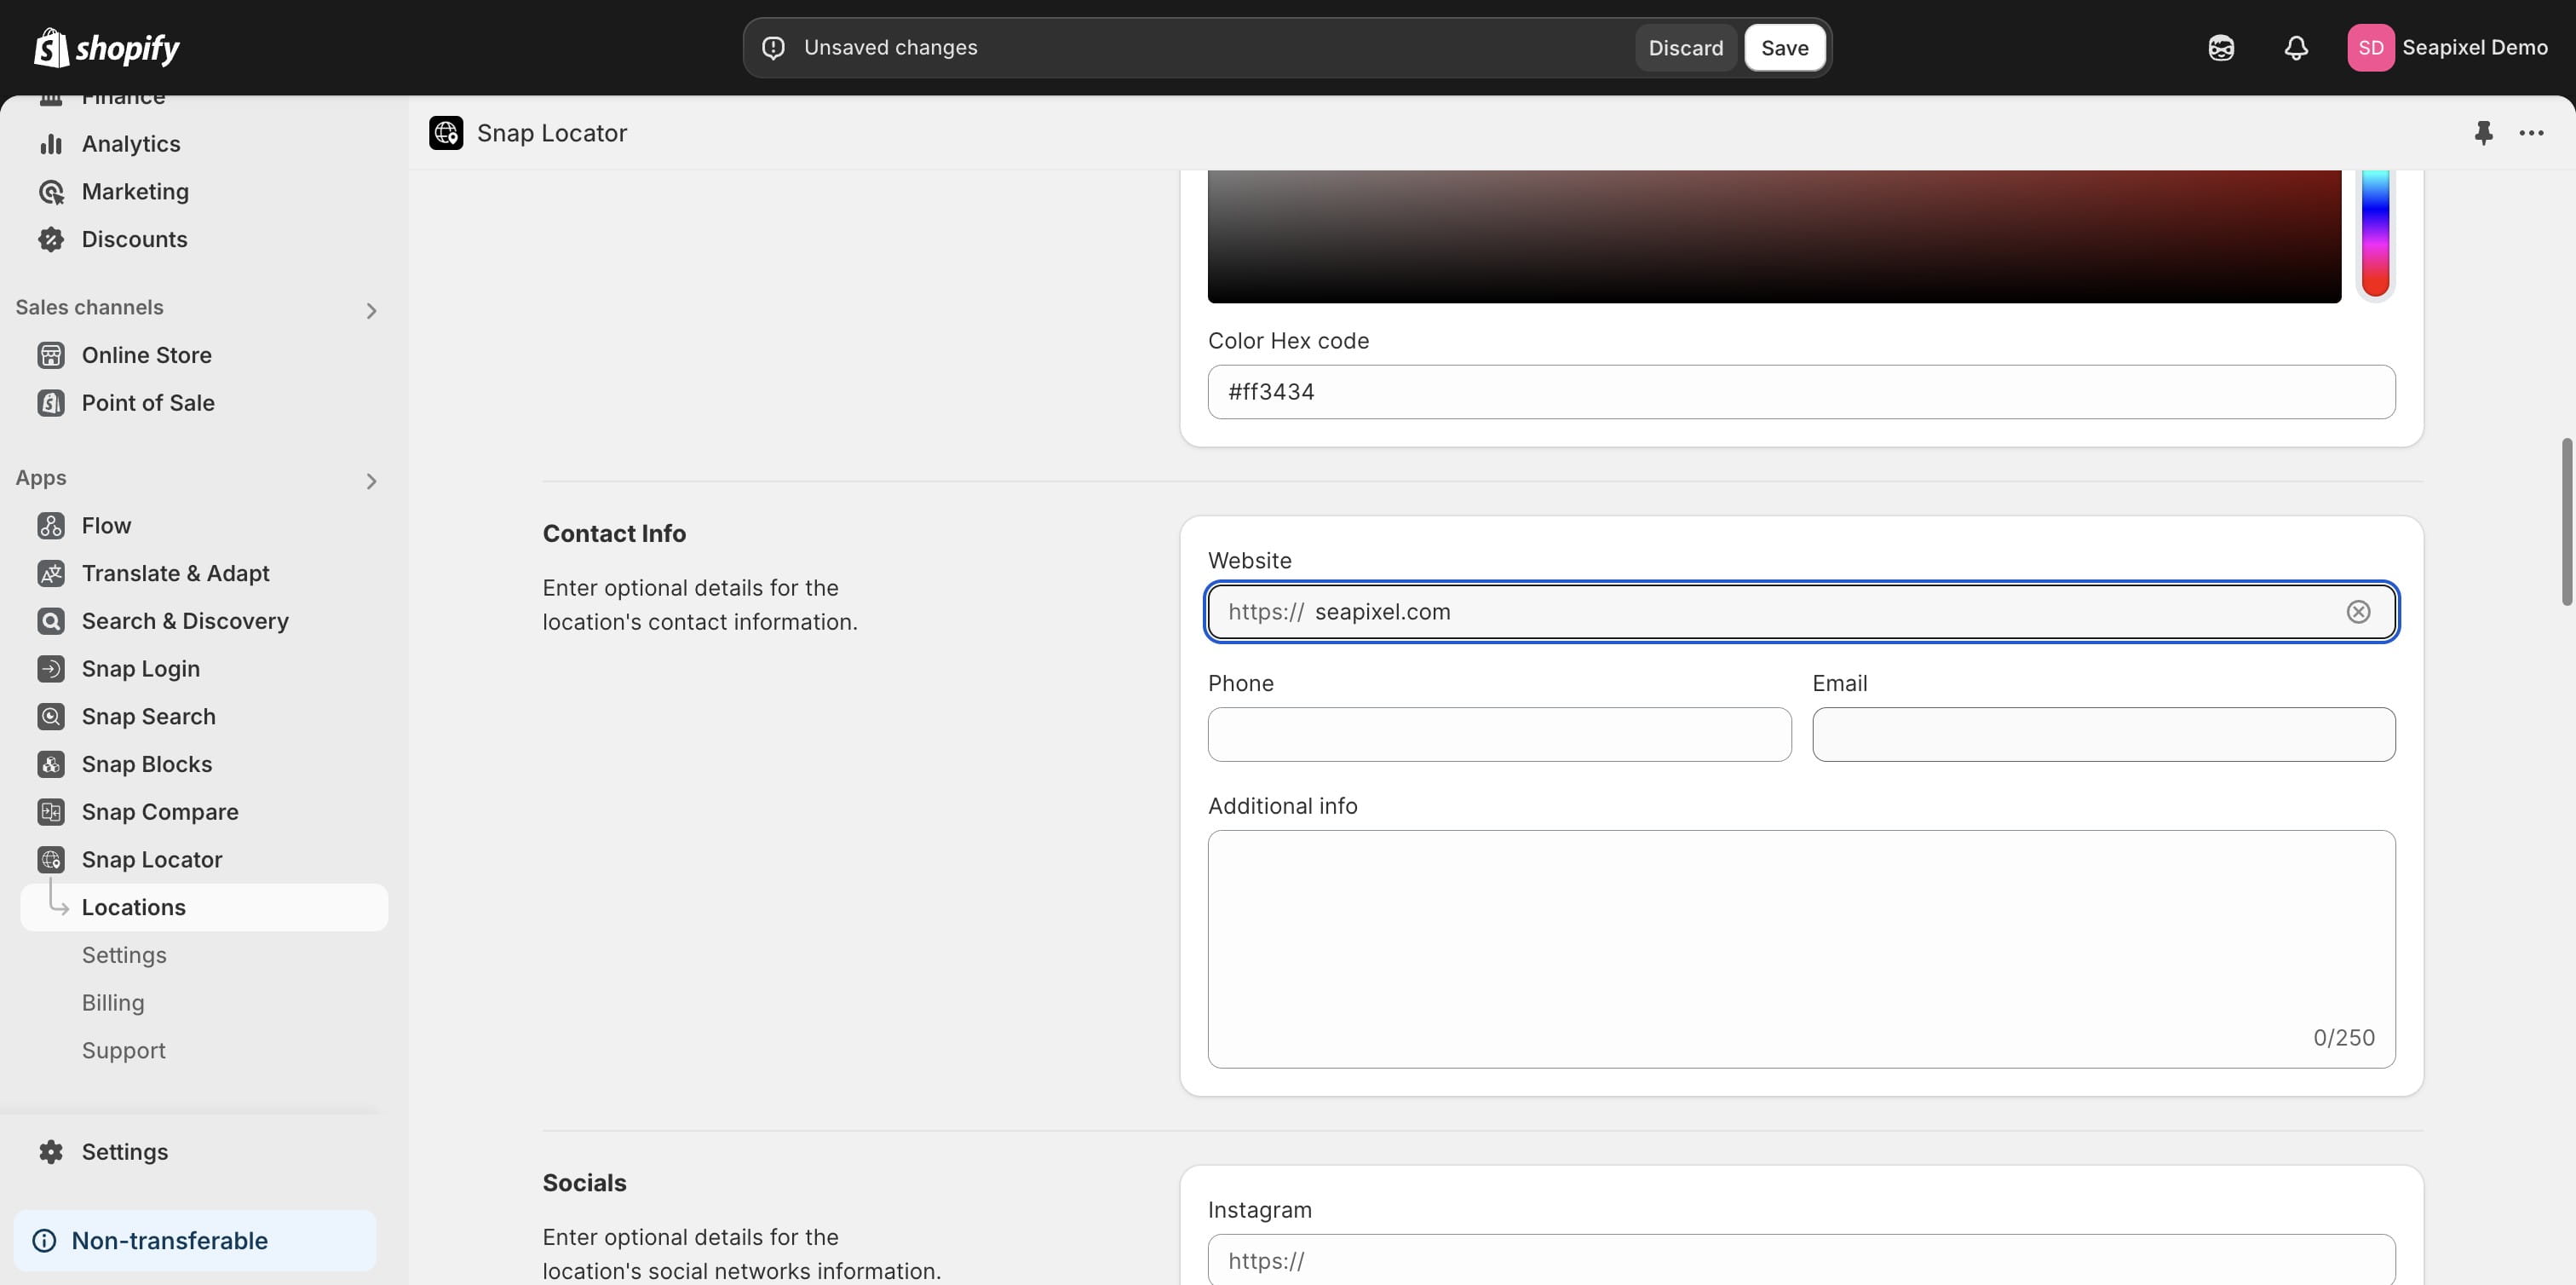Click the Color Hex code field
This screenshot has width=2576, height=1285.
(1800, 392)
